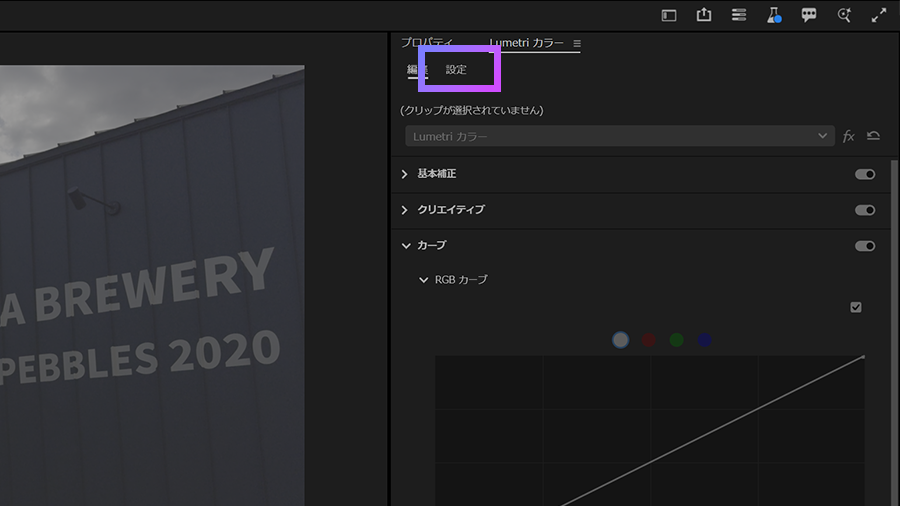
Task: Click the brewery video preview image
Action: click(x=152, y=285)
